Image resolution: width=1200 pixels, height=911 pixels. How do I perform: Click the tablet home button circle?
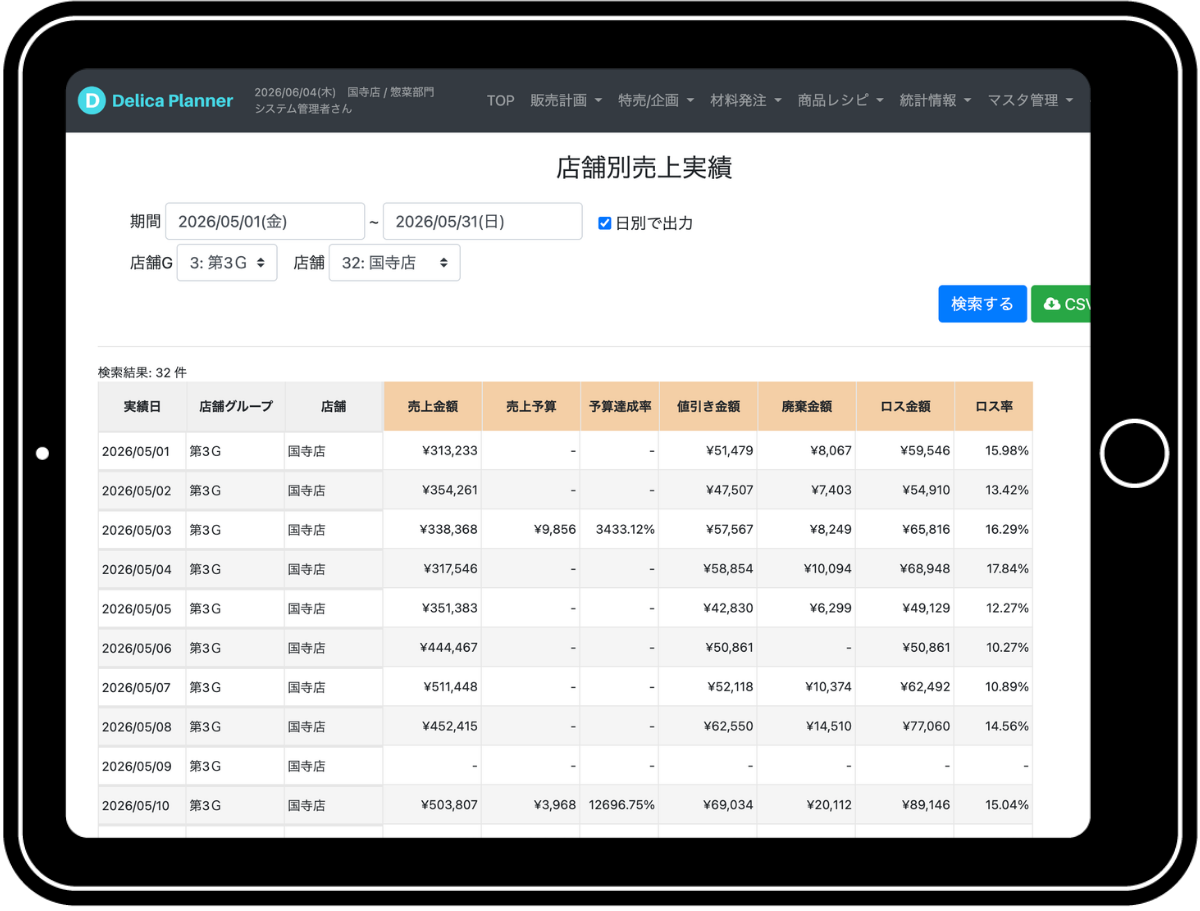coord(1135,453)
